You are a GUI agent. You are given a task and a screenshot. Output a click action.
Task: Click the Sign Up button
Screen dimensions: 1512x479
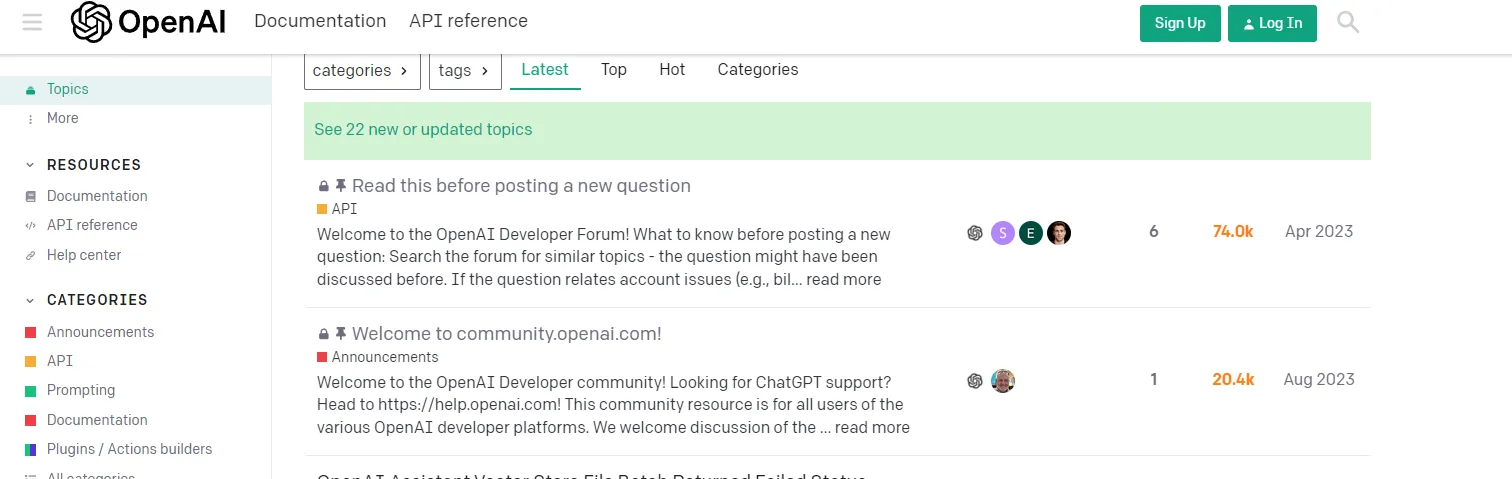click(x=1180, y=23)
